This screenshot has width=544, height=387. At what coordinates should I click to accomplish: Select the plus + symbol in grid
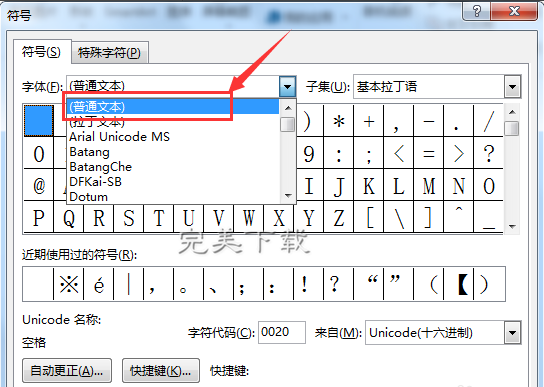pos(369,121)
